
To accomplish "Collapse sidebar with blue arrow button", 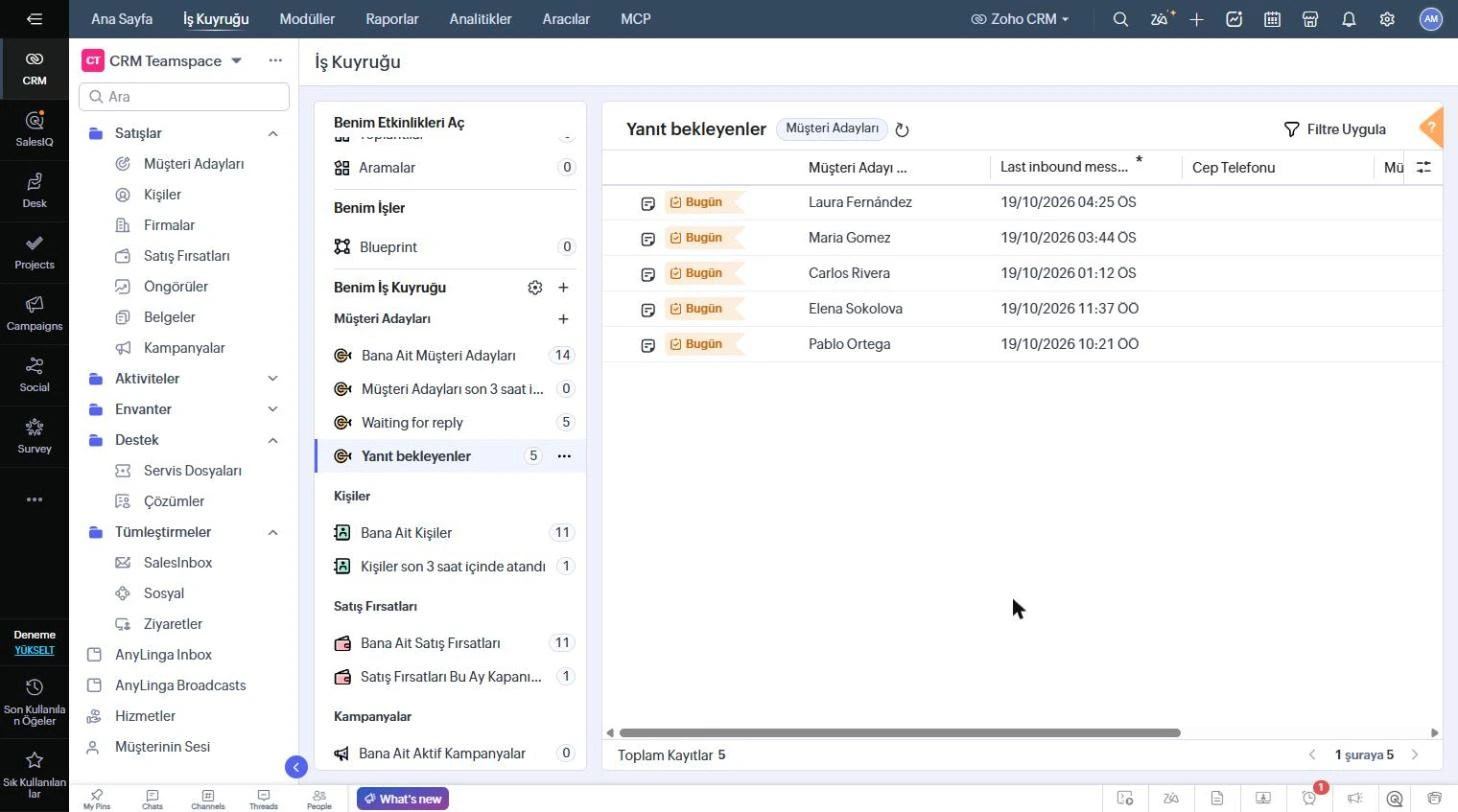I will [296, 767].
